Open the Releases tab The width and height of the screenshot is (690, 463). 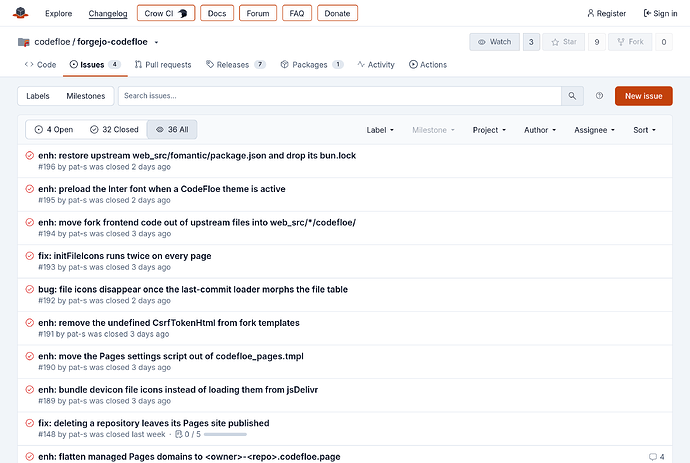click(235, 65)
